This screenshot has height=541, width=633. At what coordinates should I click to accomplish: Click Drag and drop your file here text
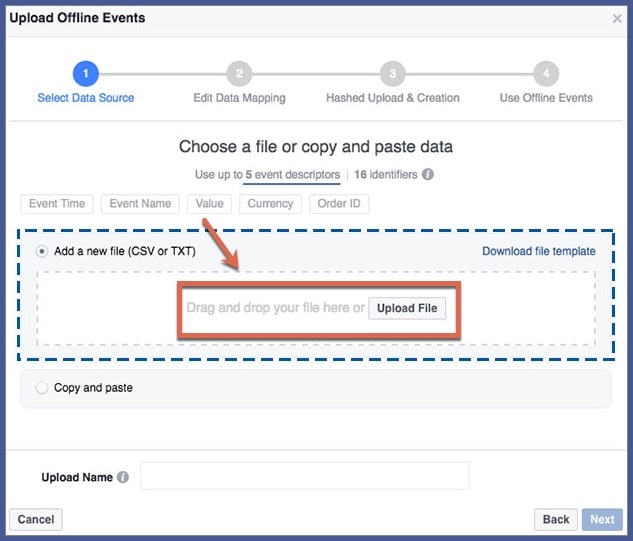point(275,308)
